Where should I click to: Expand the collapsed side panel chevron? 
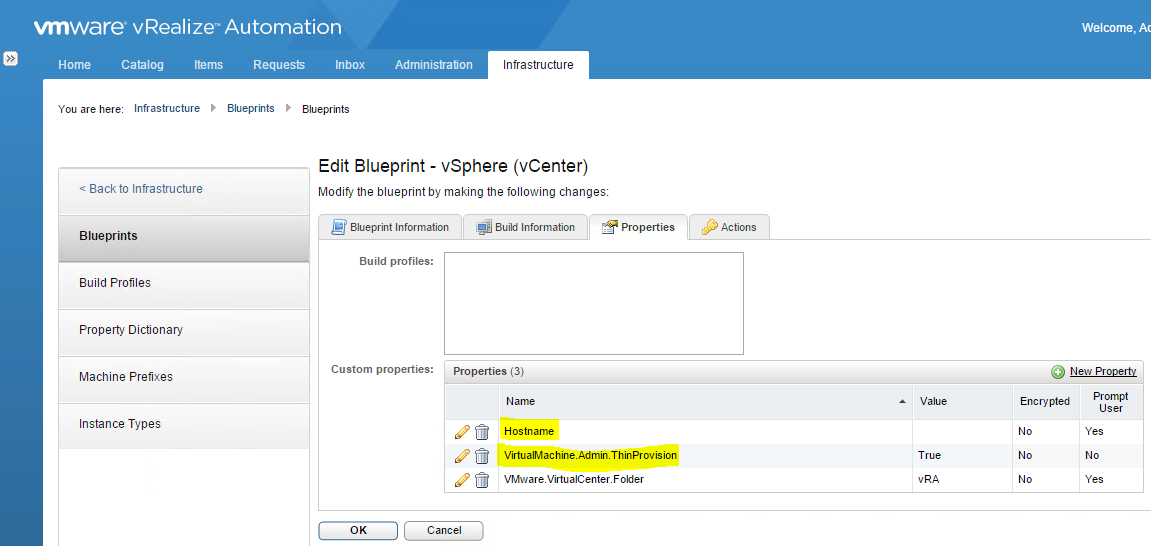tap(10, 59)
